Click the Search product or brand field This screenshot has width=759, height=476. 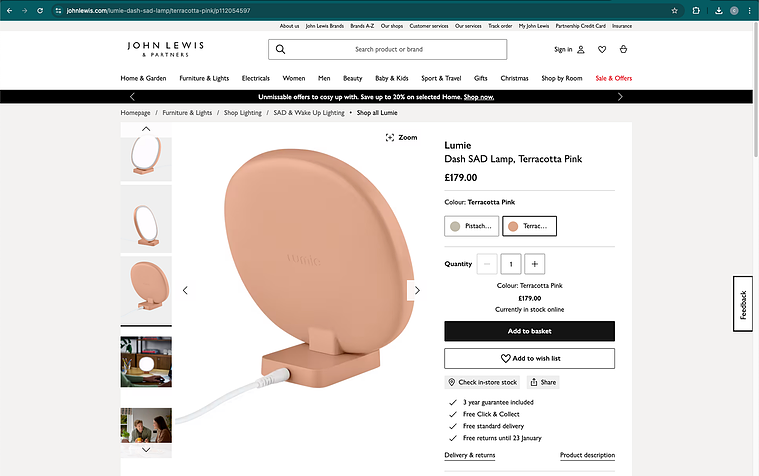coord(388,49)
